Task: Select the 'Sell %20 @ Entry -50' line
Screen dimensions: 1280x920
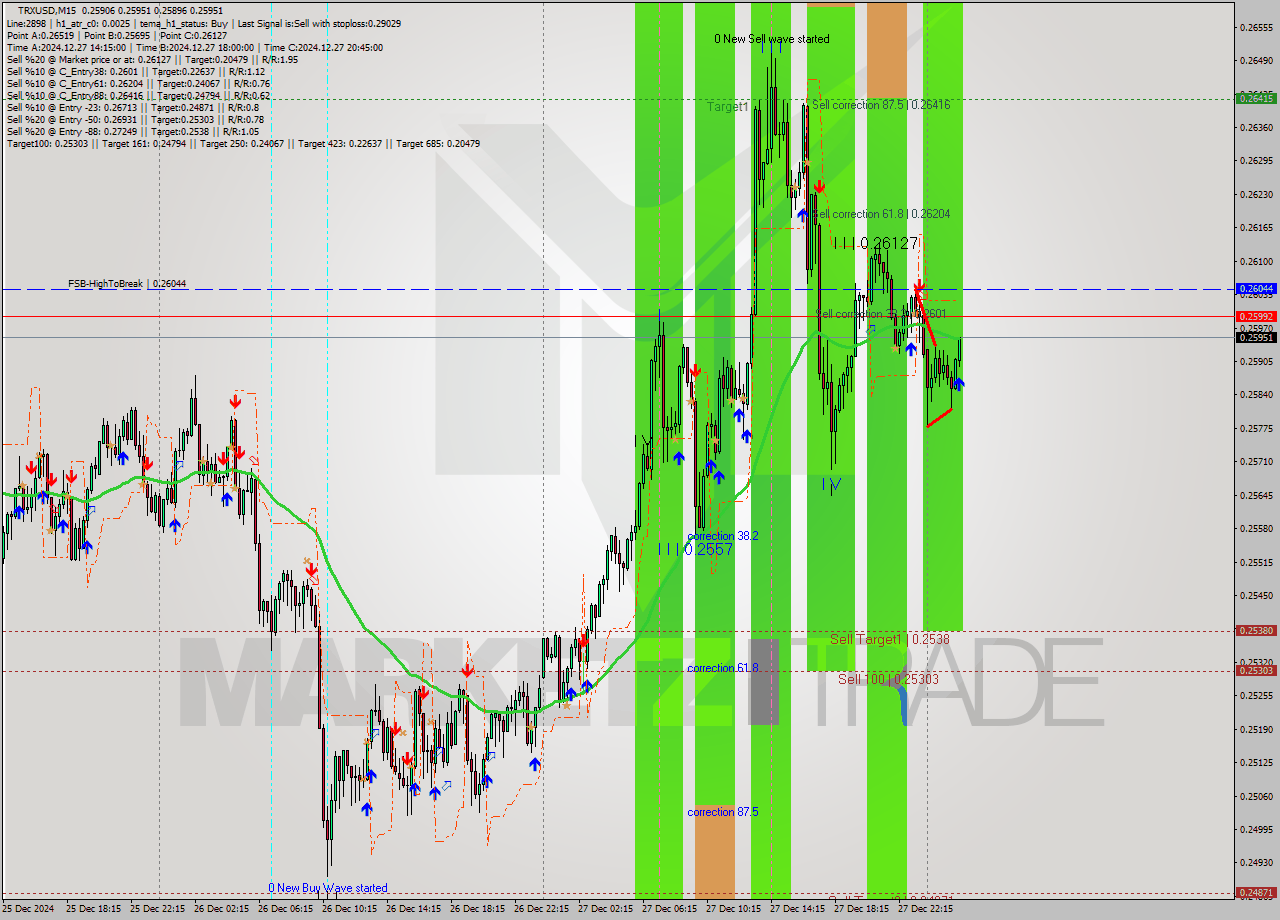Action: tap(135, 119)
